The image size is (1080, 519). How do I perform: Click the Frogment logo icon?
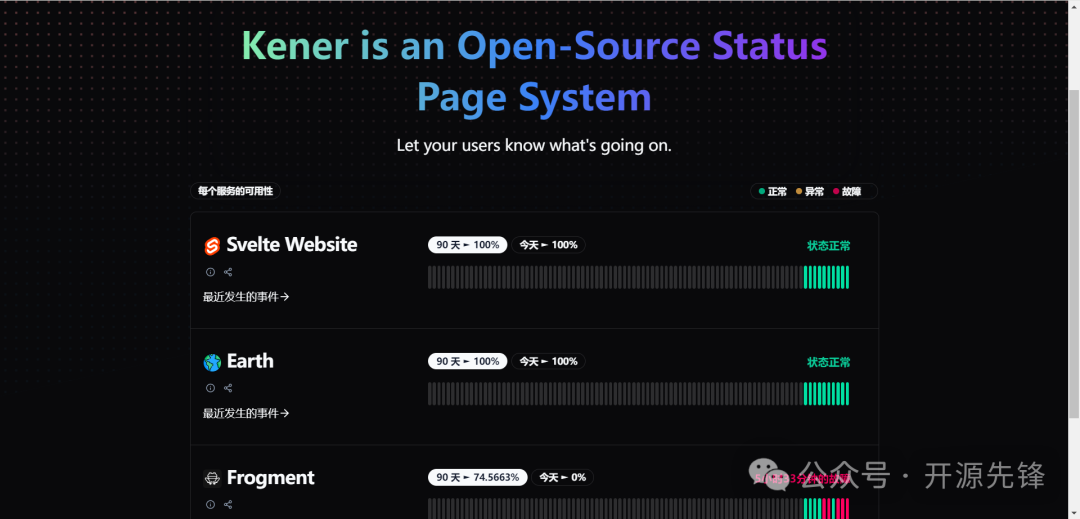pos(212,478)
